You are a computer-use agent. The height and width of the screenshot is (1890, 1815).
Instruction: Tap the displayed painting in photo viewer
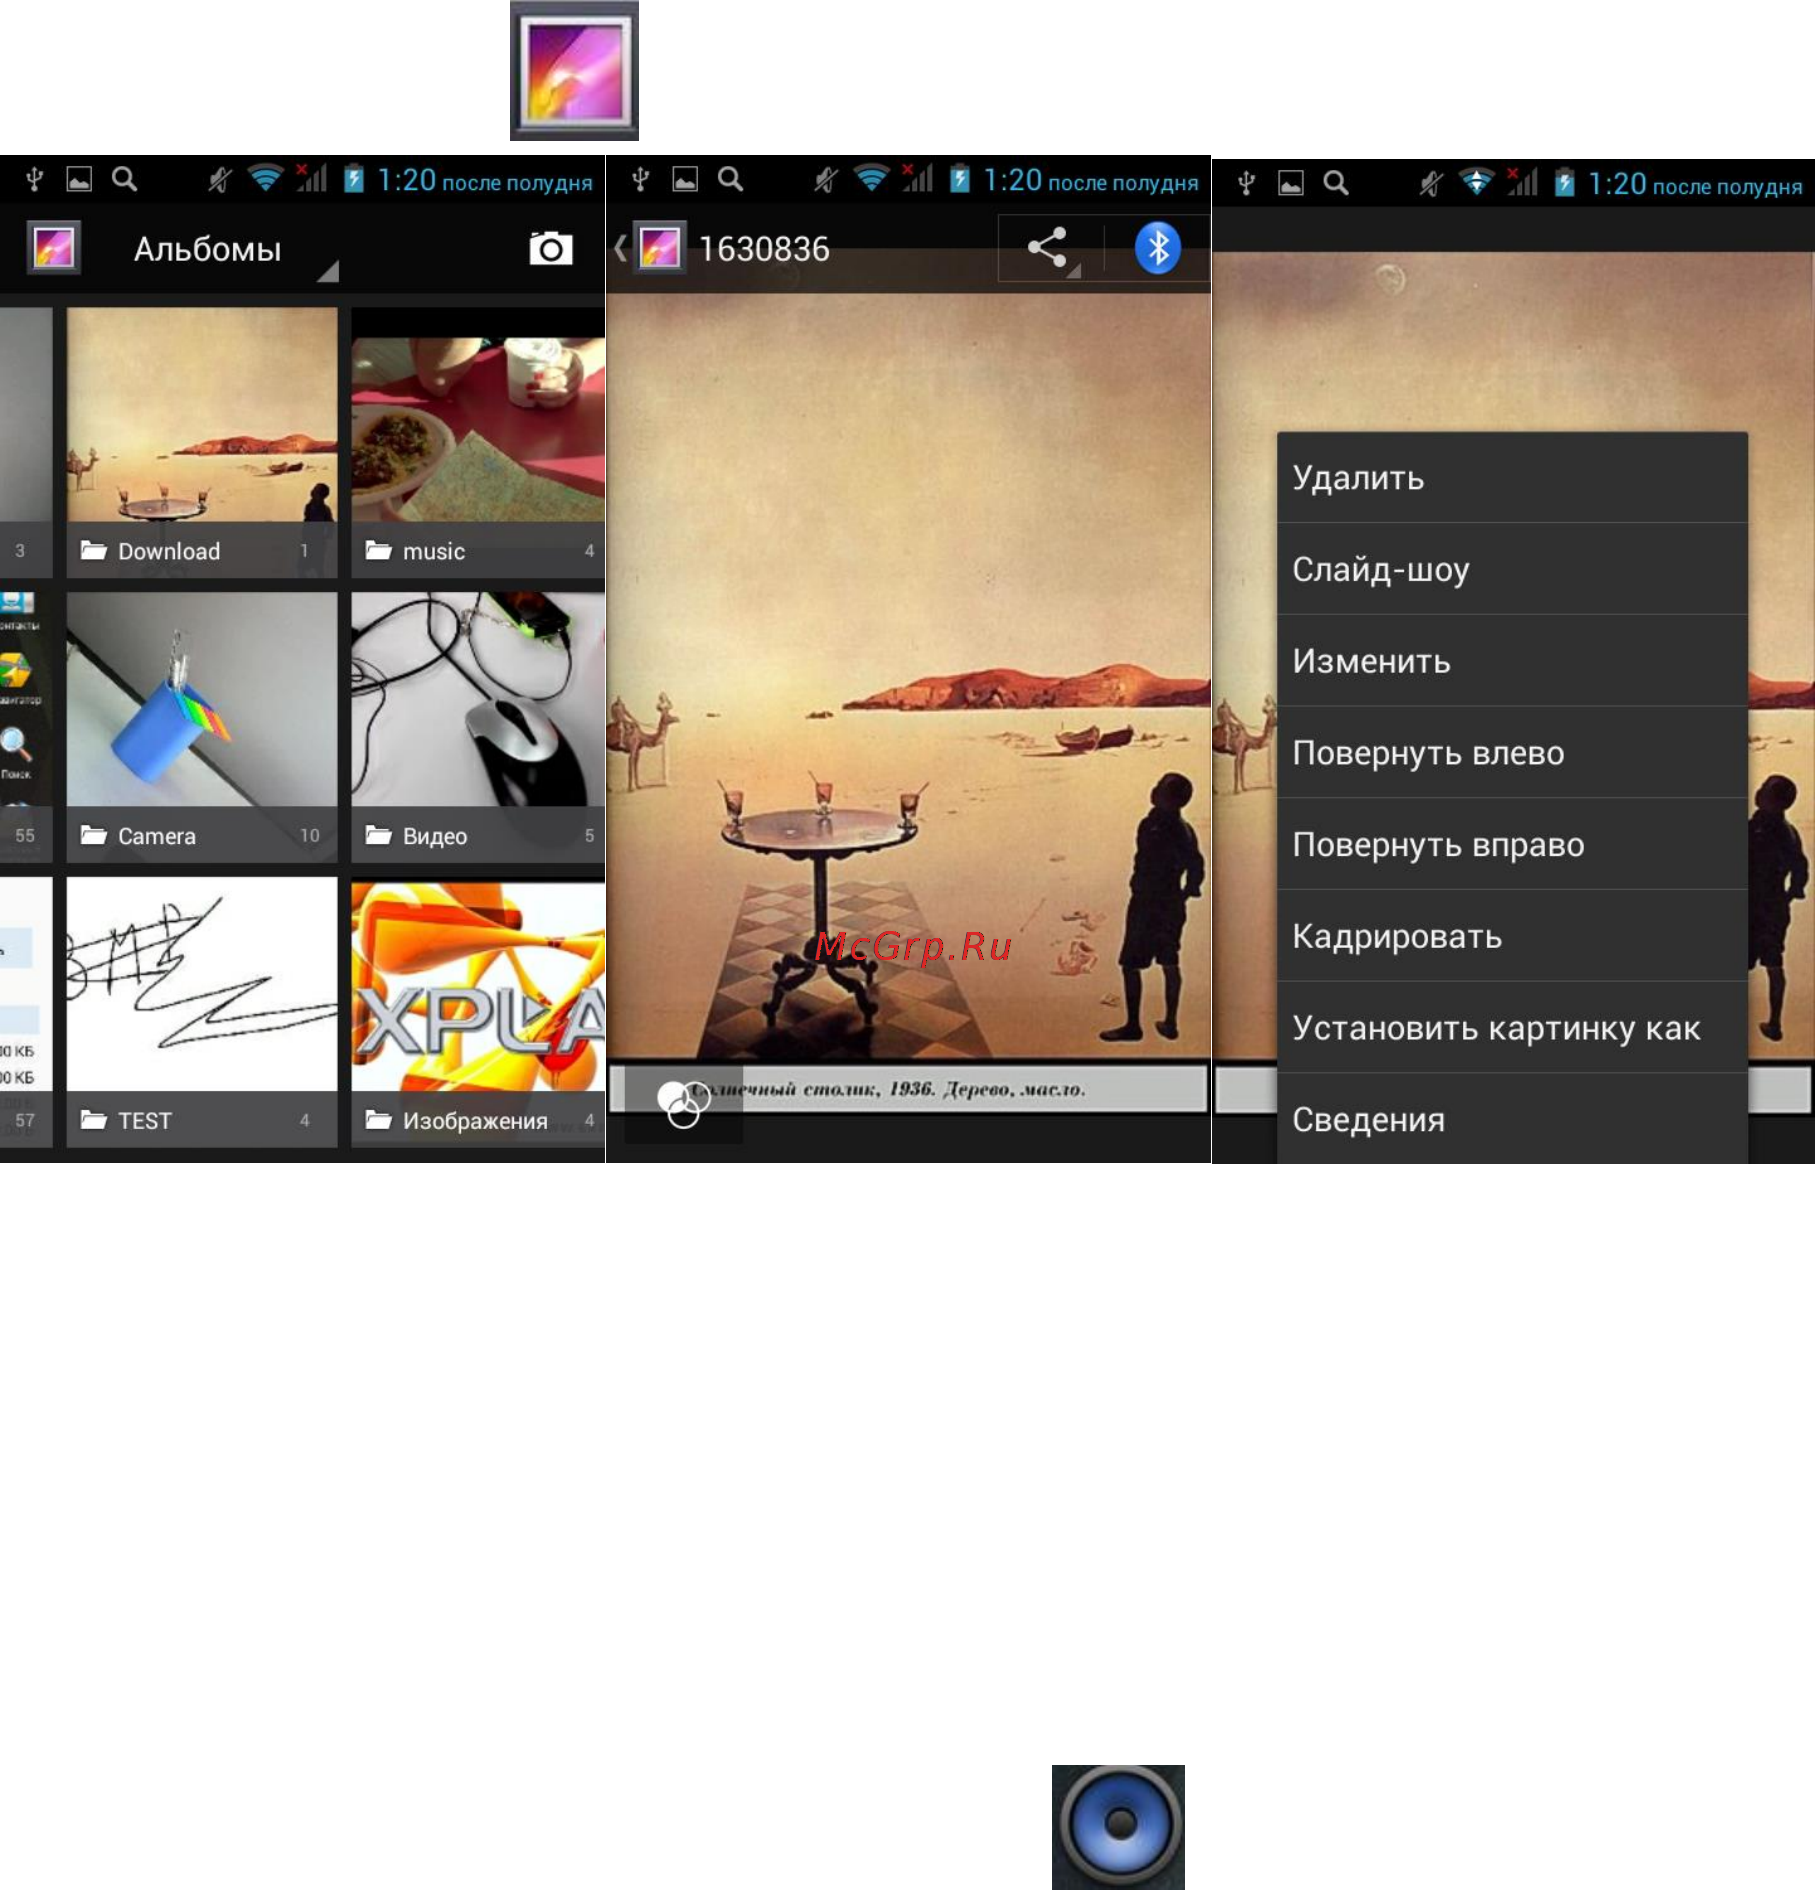coord(908,675)
